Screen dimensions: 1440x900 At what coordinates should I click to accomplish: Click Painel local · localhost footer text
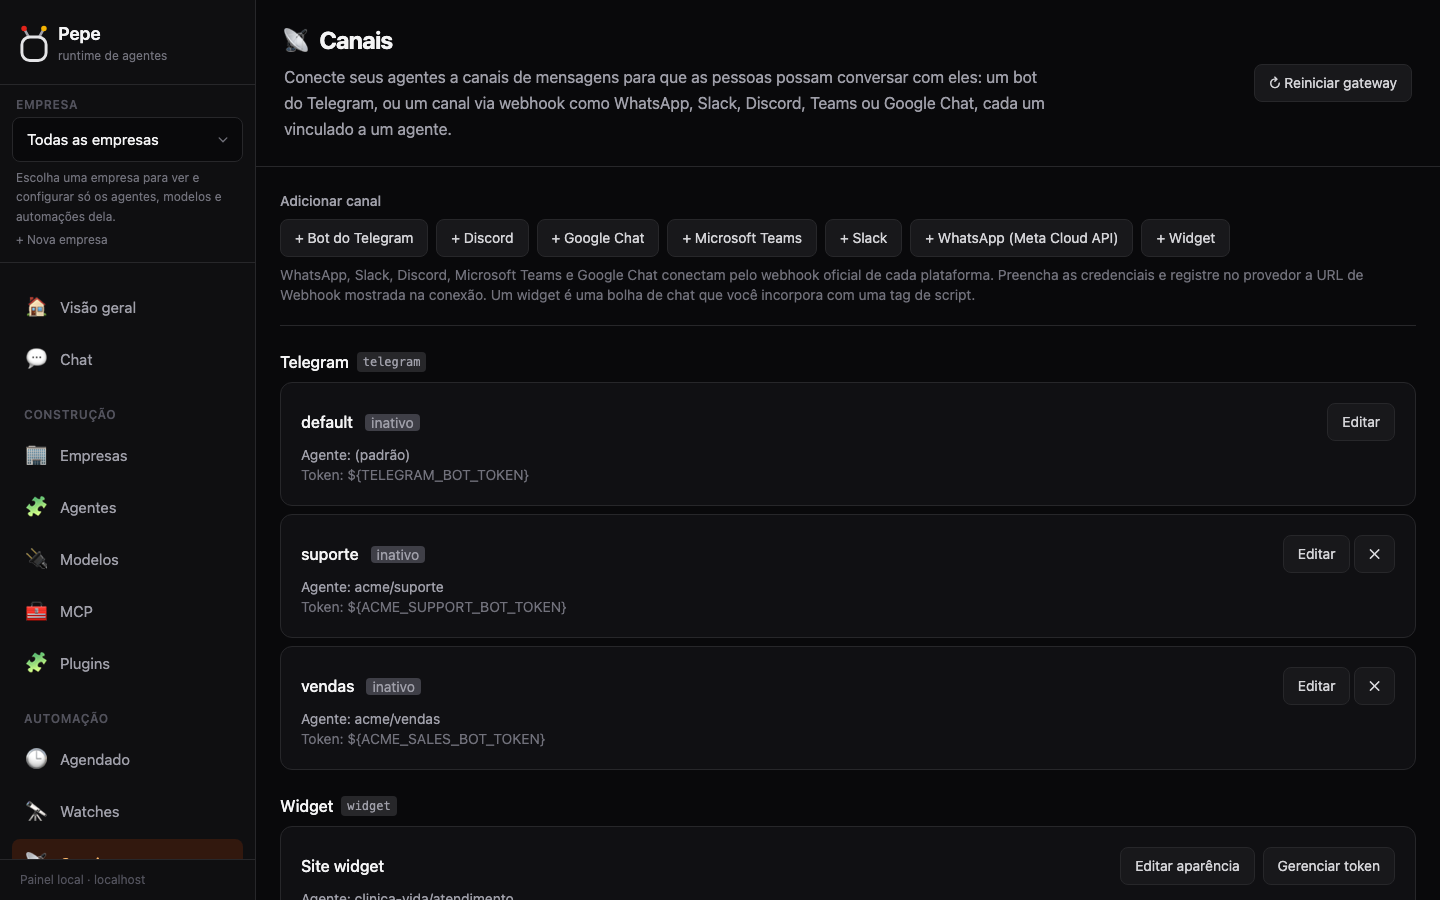[82, 880]
